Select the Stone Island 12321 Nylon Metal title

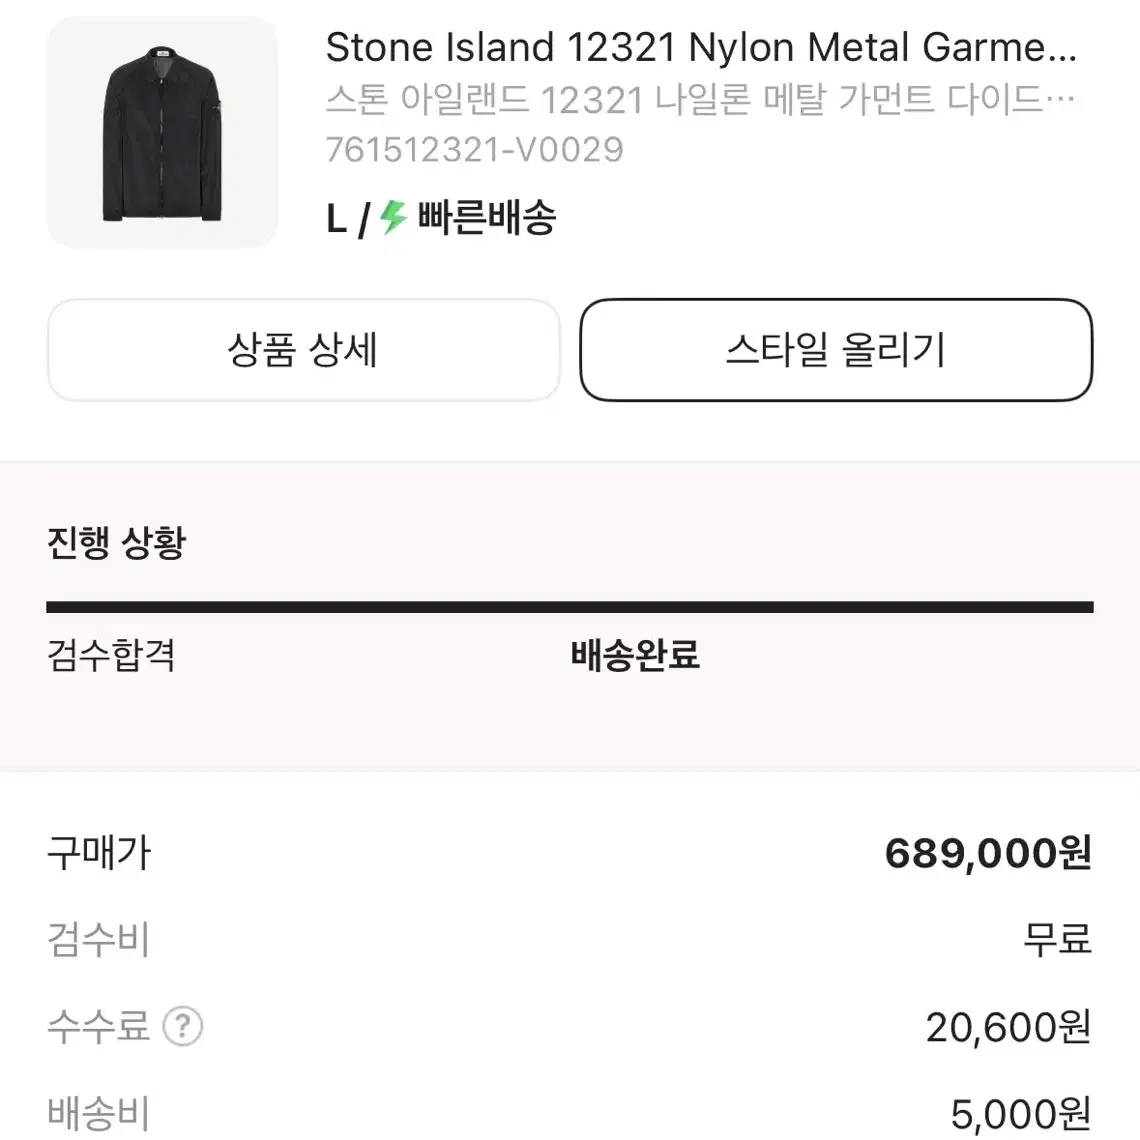701,47
